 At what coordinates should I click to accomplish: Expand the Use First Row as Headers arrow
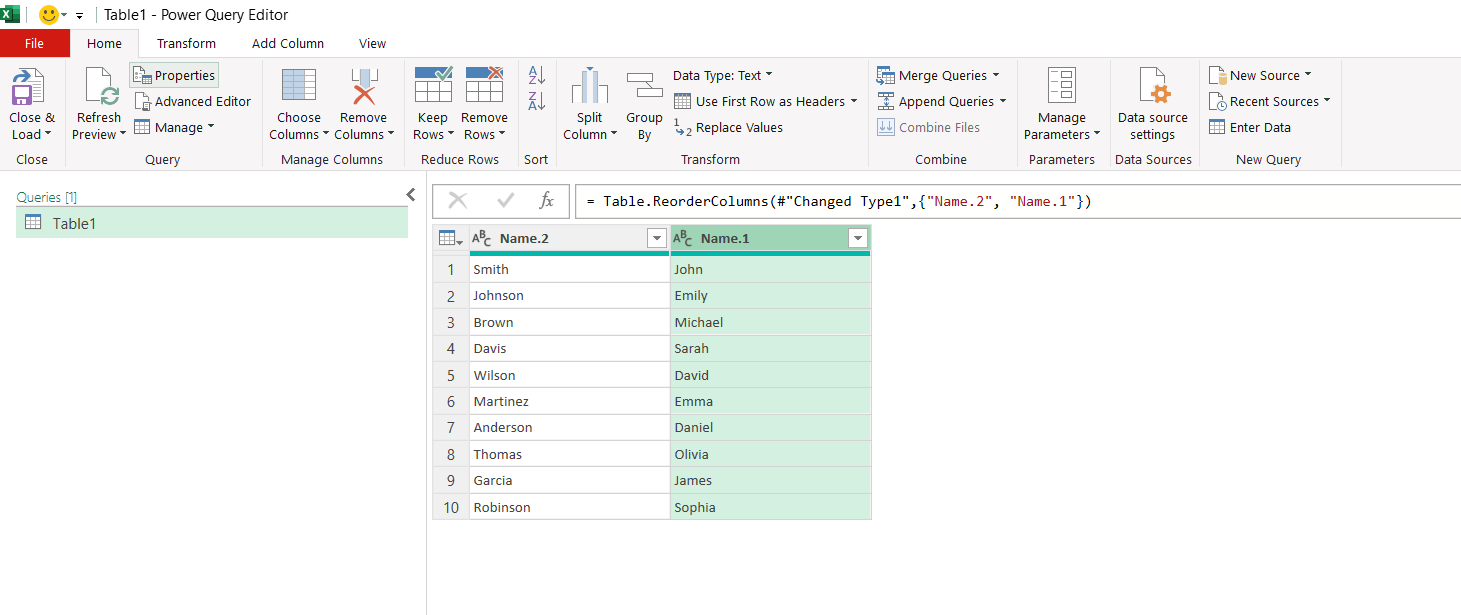[x=853, y=101]
